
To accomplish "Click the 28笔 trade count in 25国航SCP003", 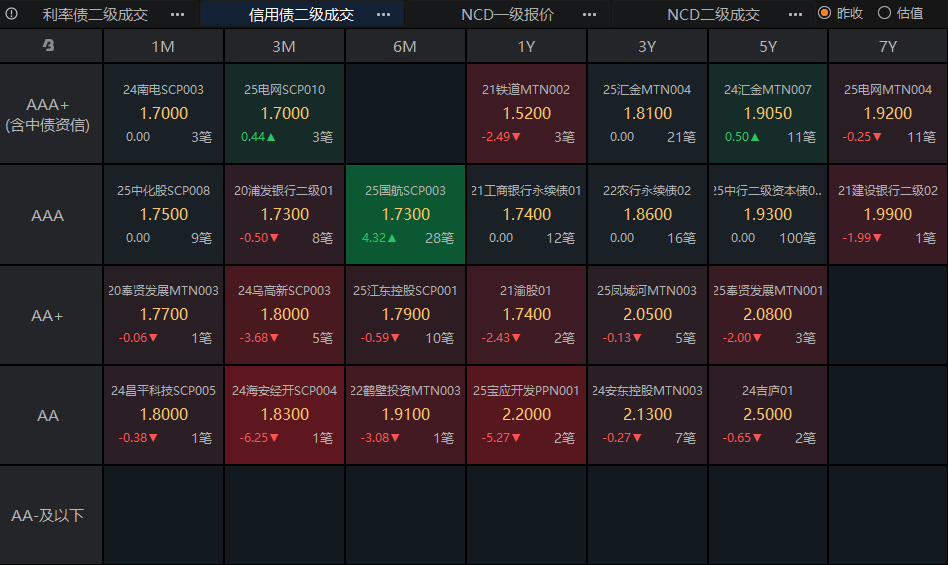I will [439, 238].
